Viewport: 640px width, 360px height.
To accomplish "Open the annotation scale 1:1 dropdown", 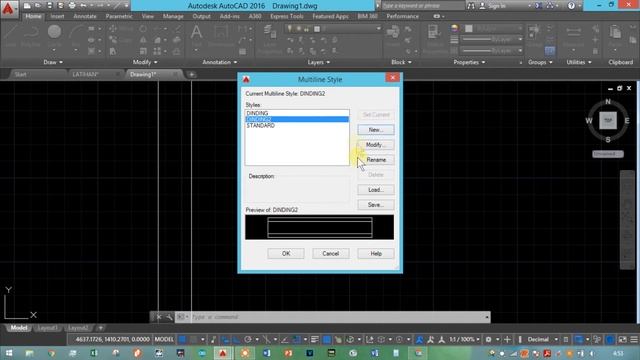I will [464, 339].
